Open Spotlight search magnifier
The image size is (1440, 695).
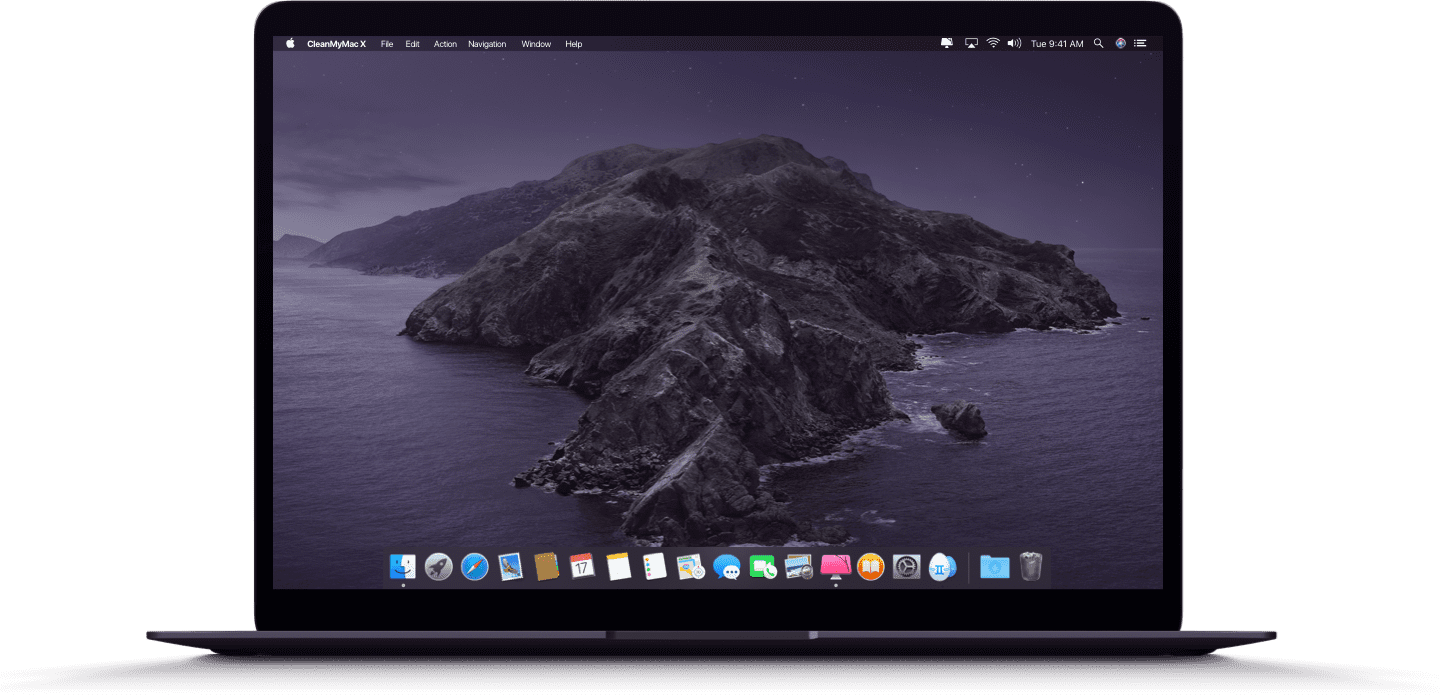(1099, 43)
